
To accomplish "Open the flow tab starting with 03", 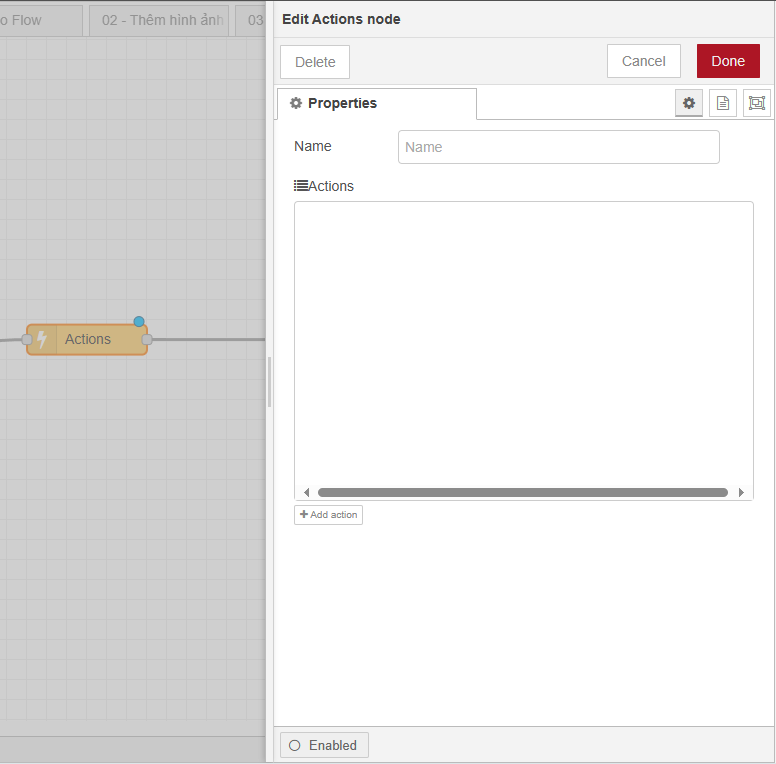I will [x=251, y=20].
